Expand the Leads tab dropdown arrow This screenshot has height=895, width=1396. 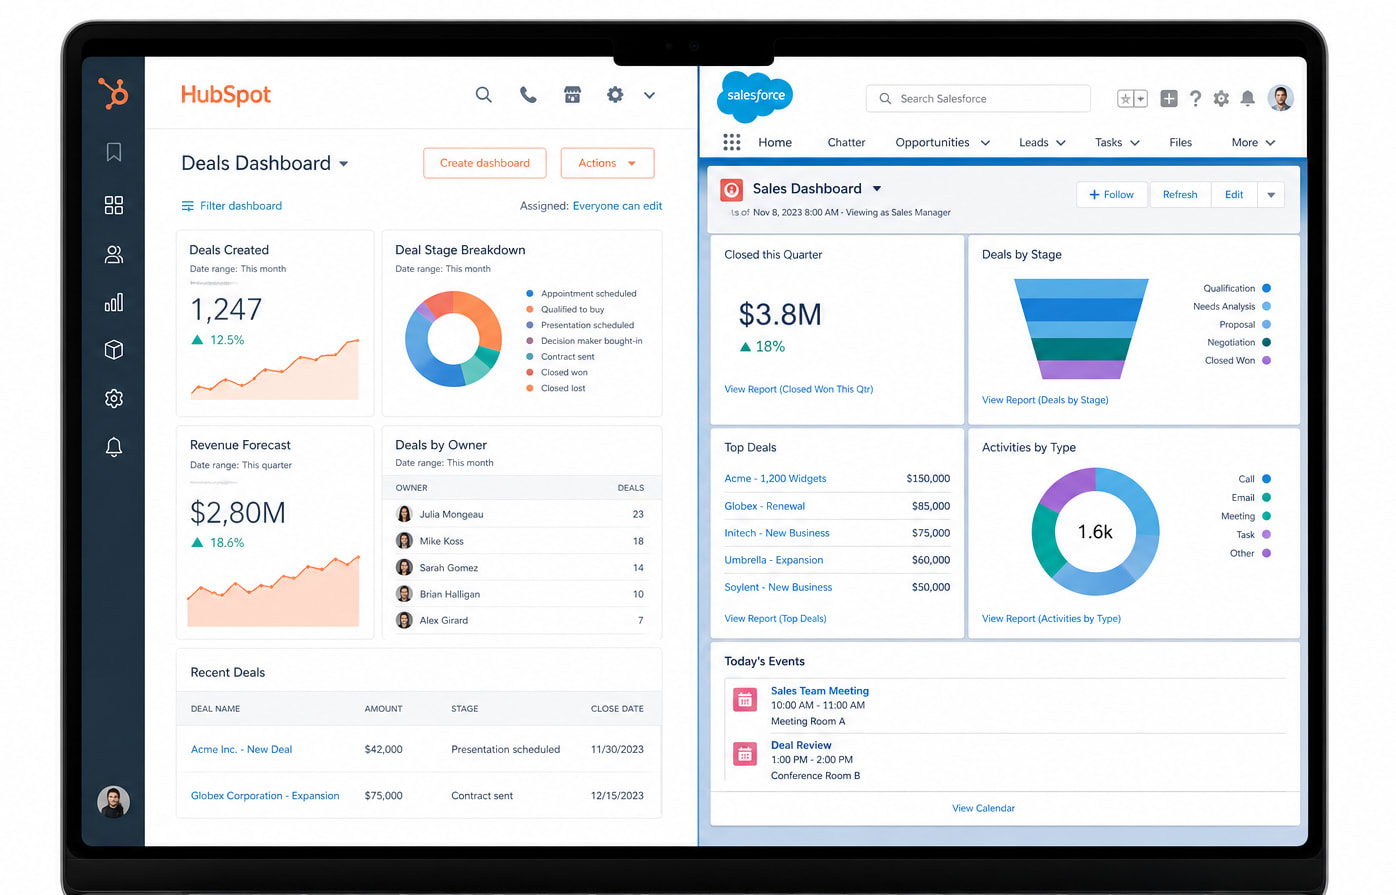[x=1061, y=143]
